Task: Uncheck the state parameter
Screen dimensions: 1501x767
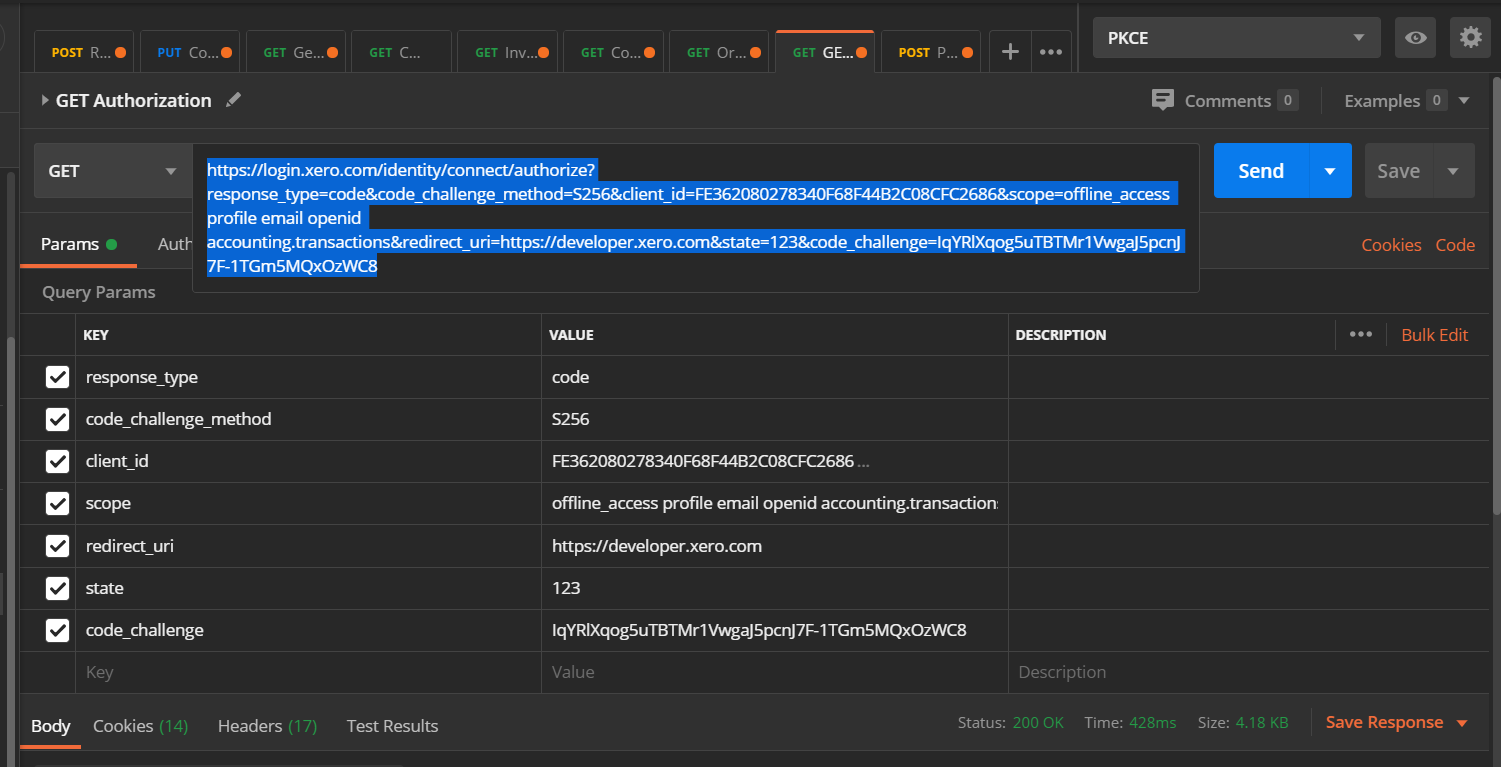Action: click(57, 588)
